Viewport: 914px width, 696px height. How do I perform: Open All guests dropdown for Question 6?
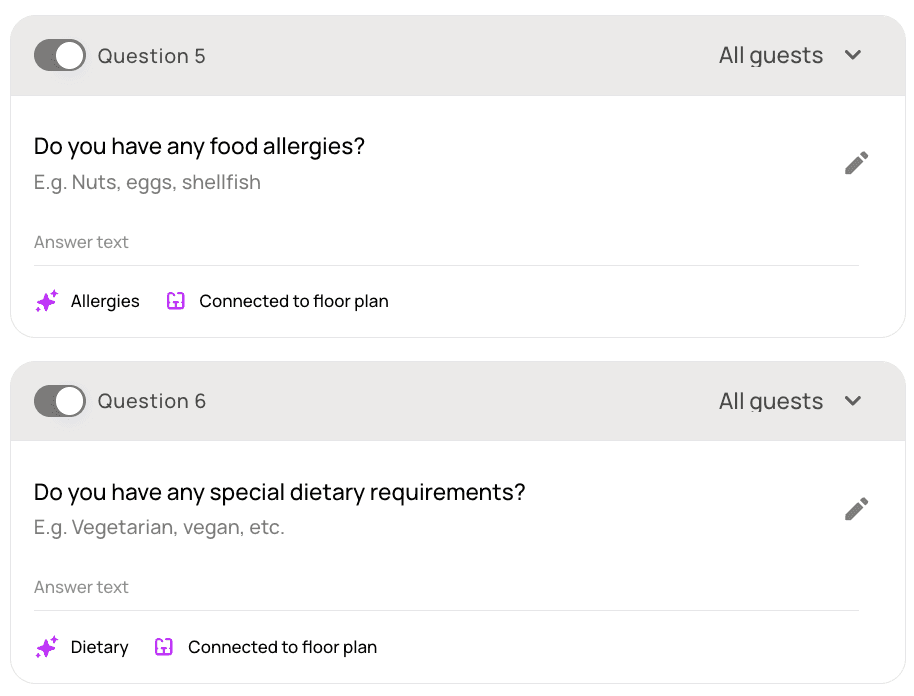[x=771, y=402]
